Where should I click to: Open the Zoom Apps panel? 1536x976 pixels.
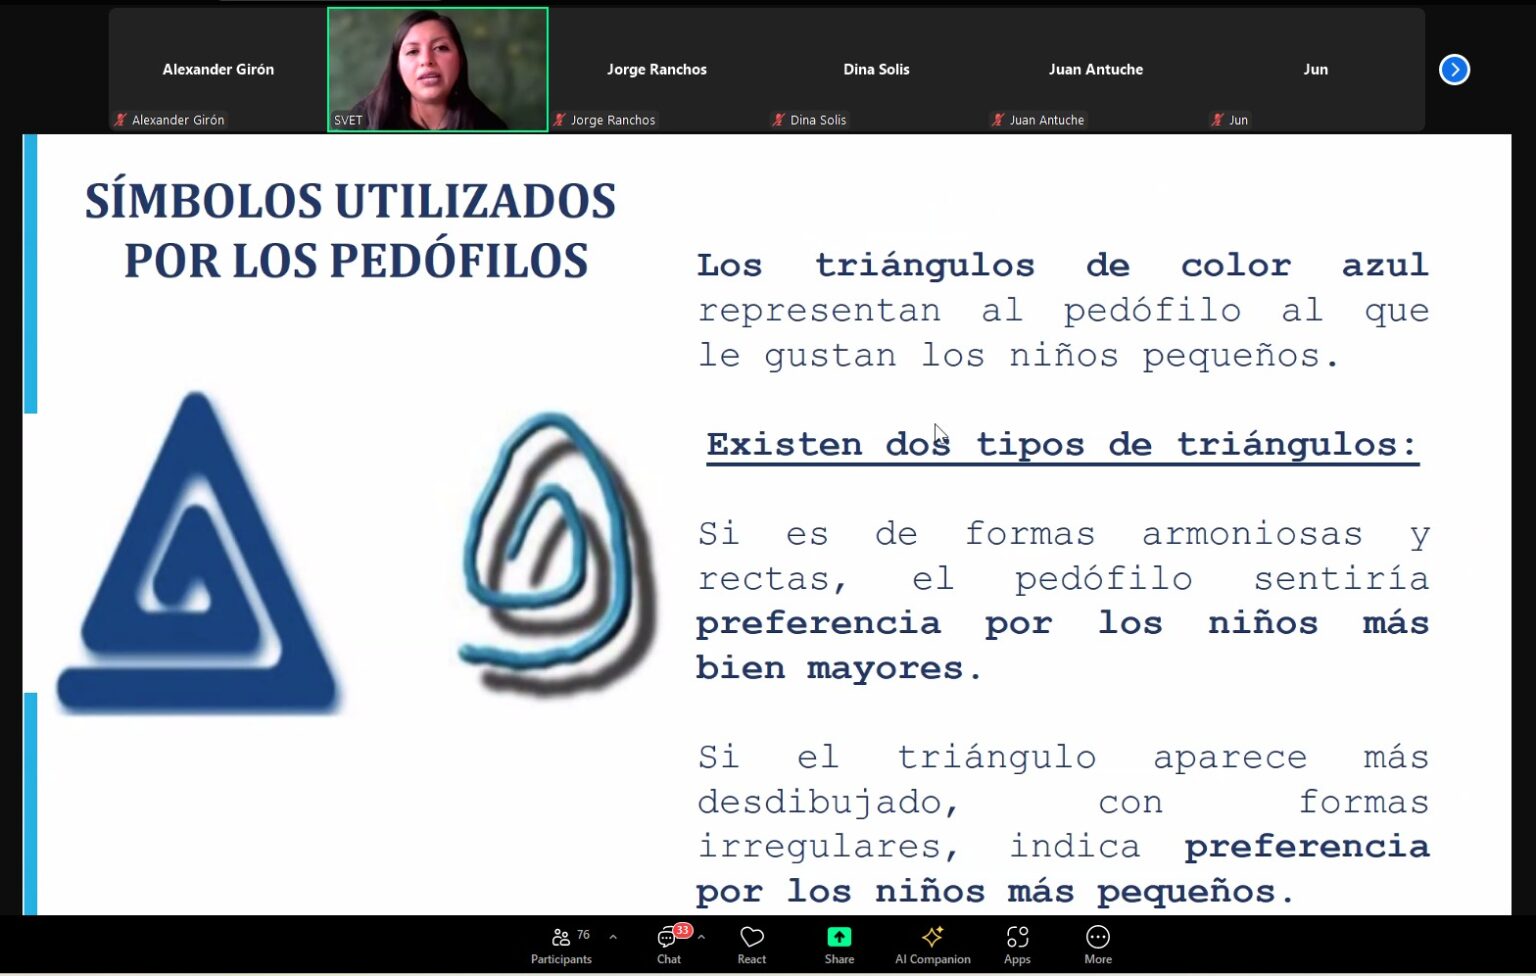coord(1017,944)
